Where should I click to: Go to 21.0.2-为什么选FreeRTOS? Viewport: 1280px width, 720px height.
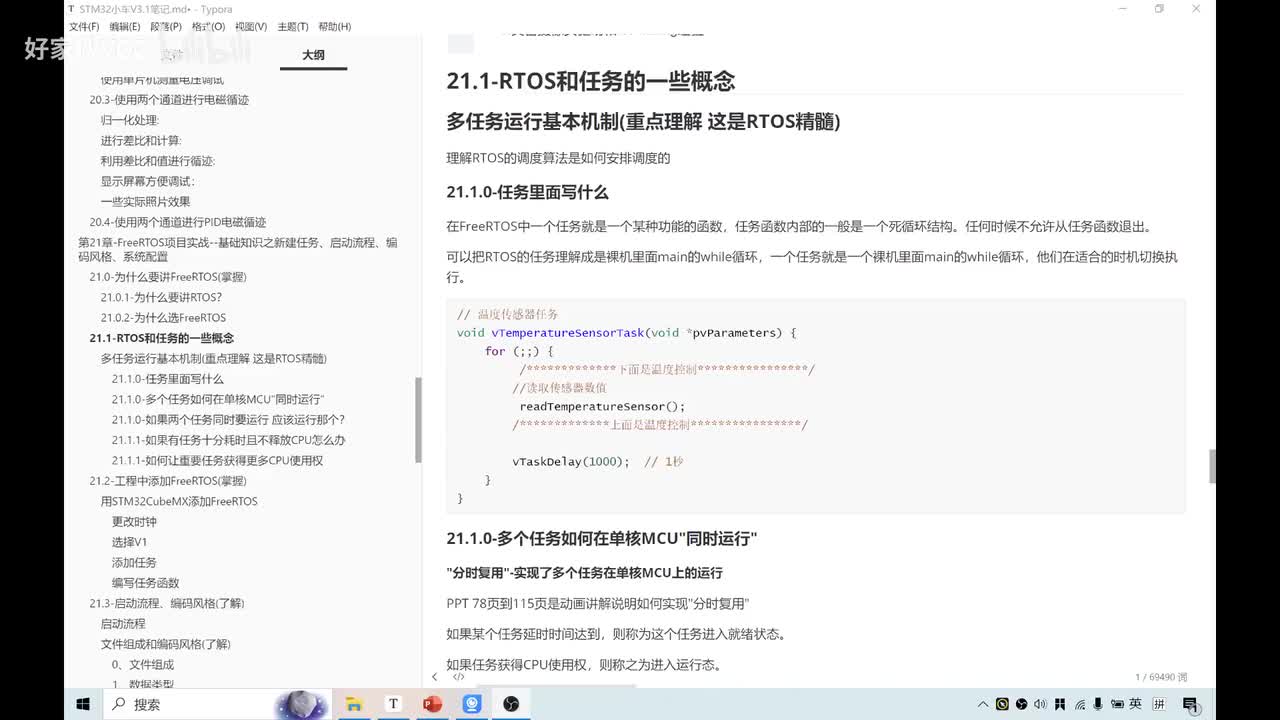point(163,318)
